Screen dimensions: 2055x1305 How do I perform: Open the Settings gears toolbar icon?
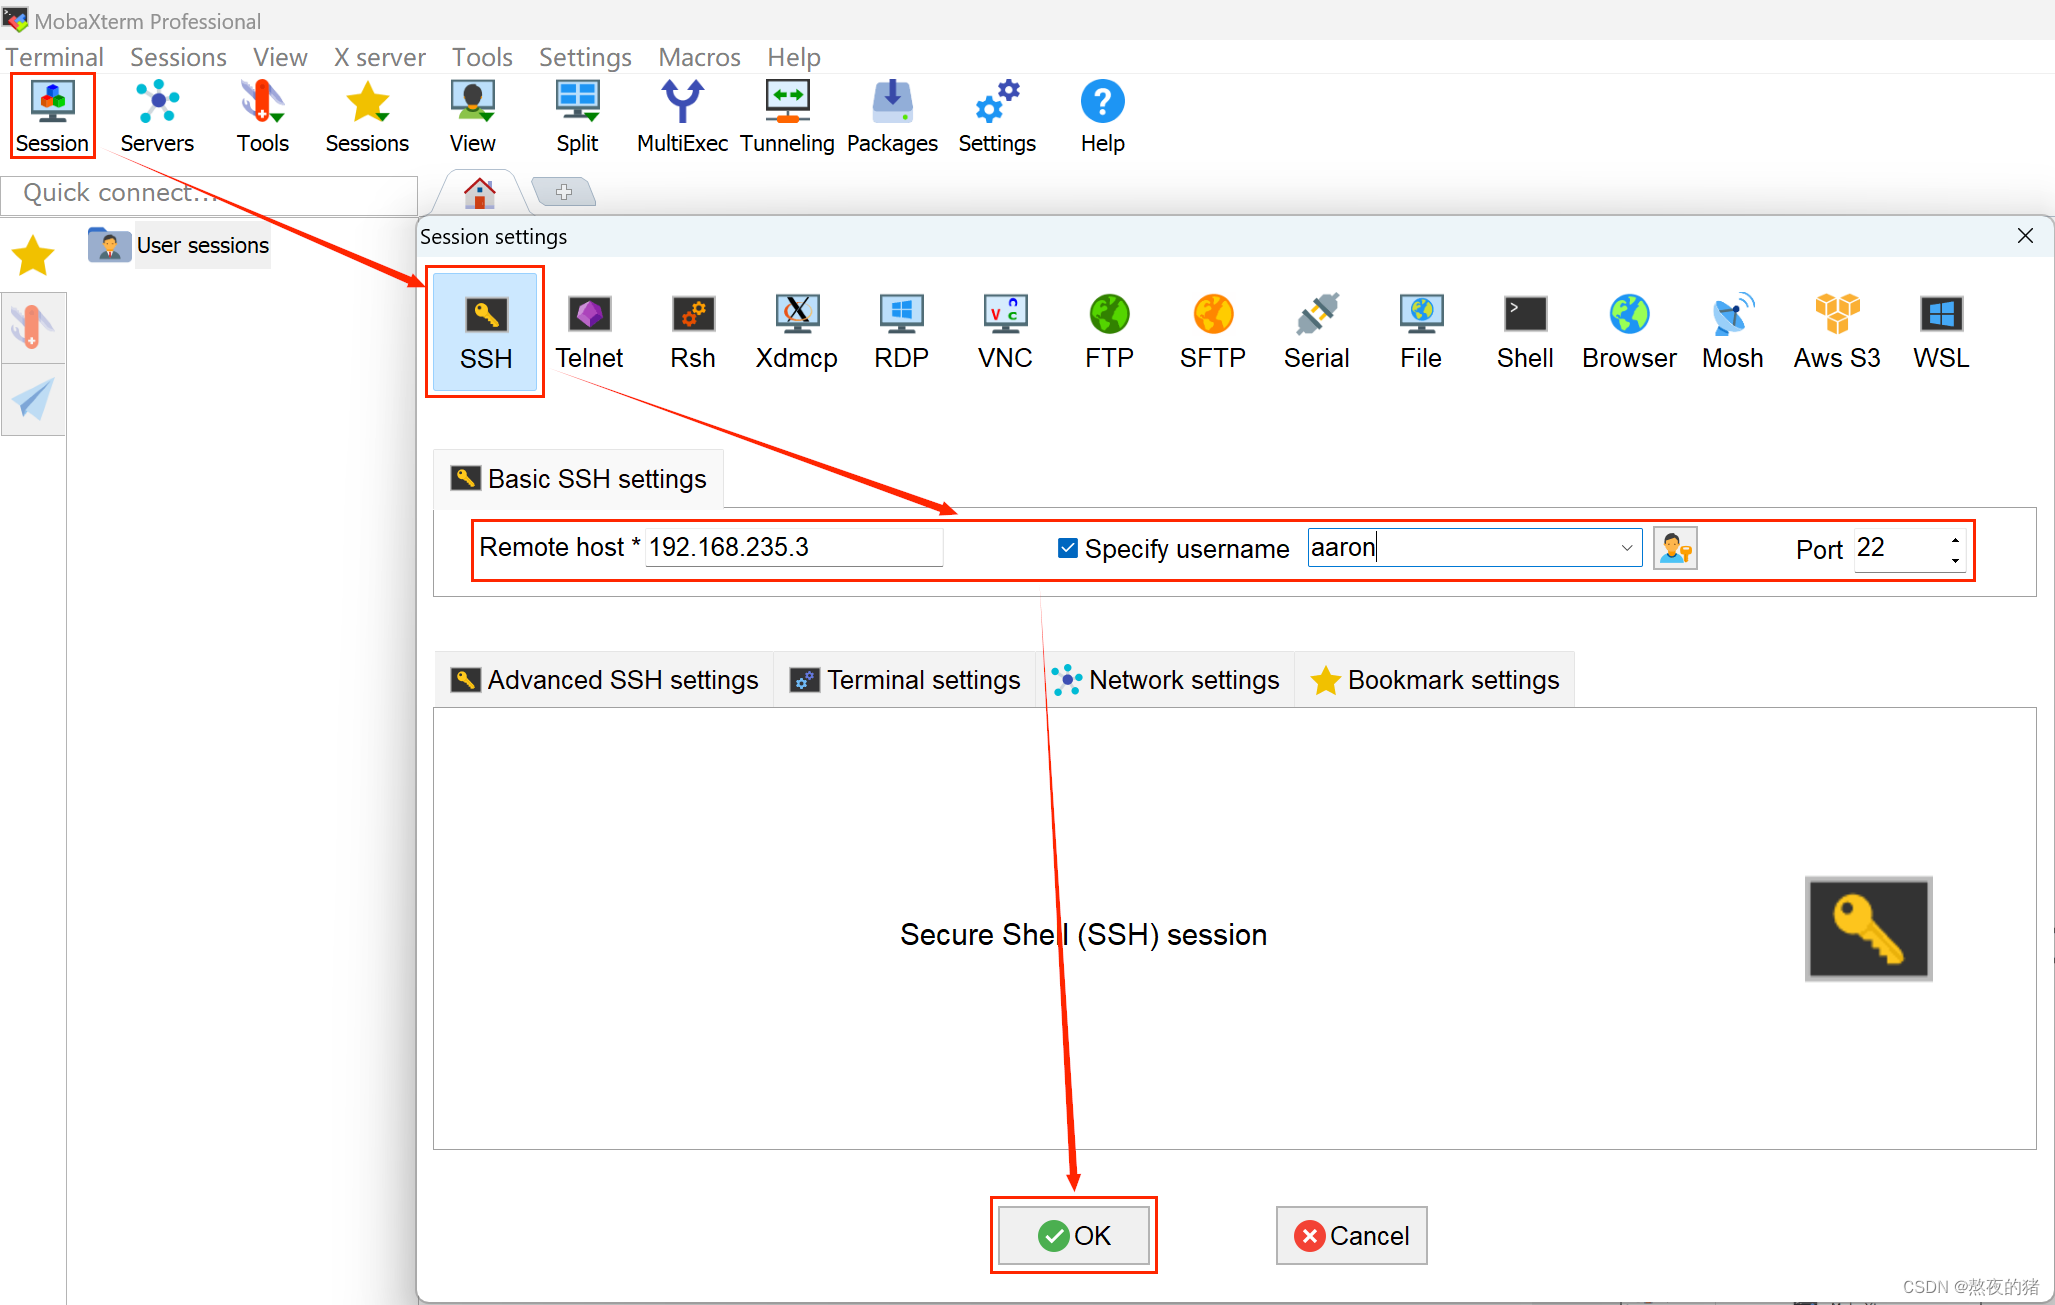(x=997, y=116)
